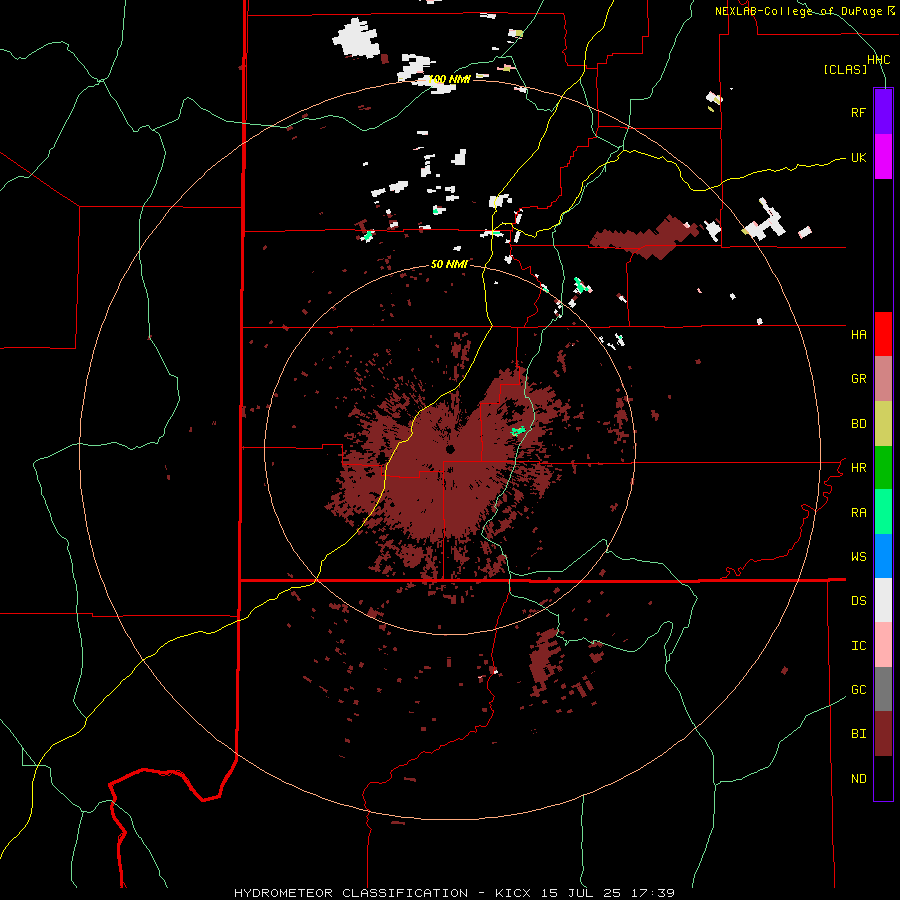Click the '17:39' timestamp

point(653,893)
